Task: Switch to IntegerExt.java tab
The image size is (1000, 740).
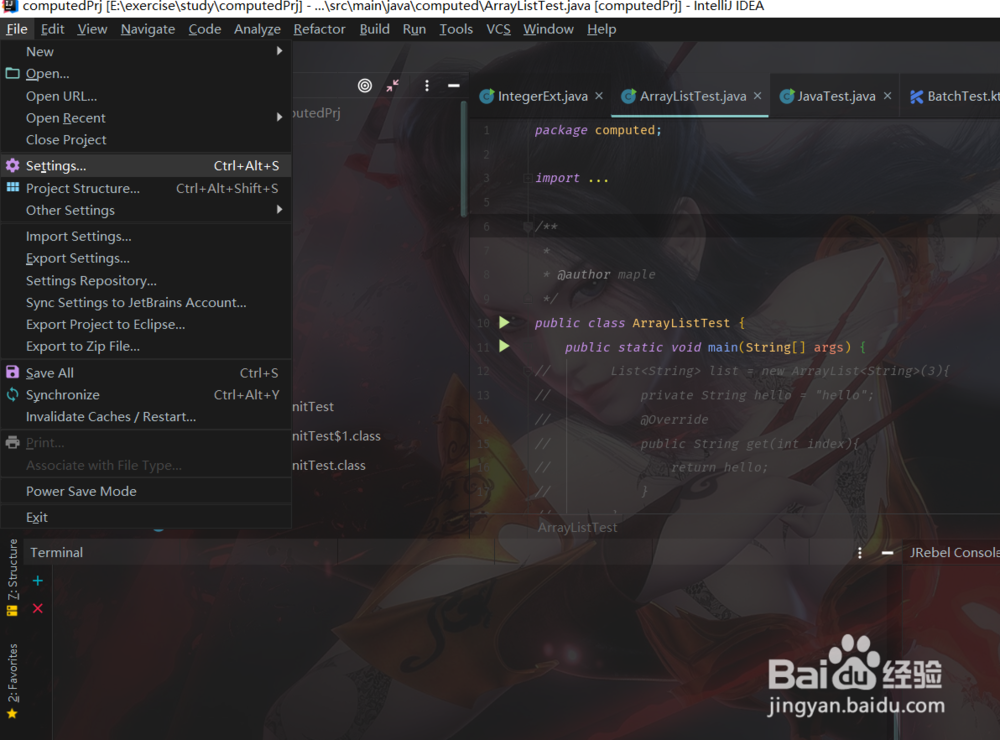Action: click(x=542, y=96)
